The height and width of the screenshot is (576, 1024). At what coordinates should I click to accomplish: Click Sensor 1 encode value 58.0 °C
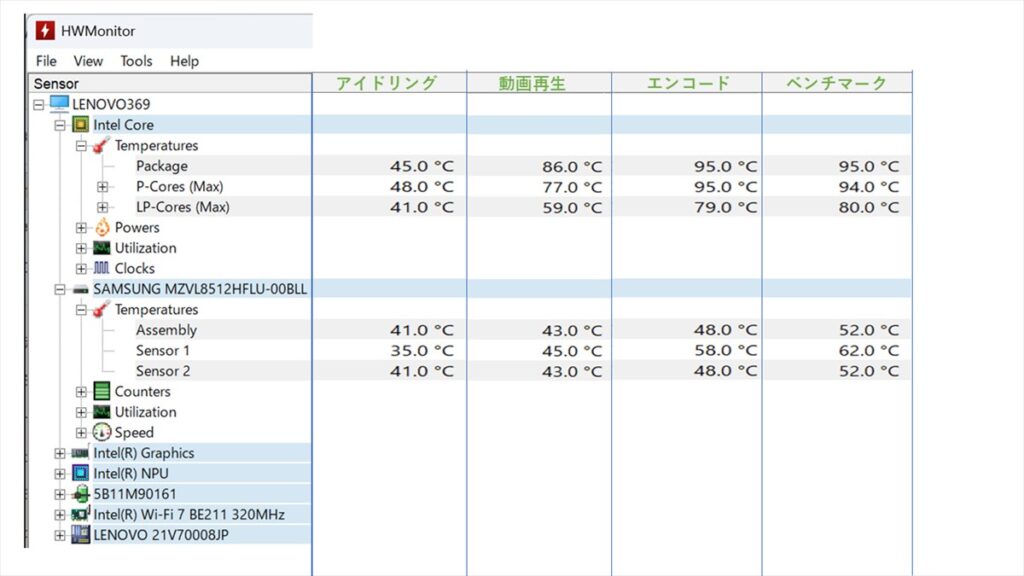(726, 351)
